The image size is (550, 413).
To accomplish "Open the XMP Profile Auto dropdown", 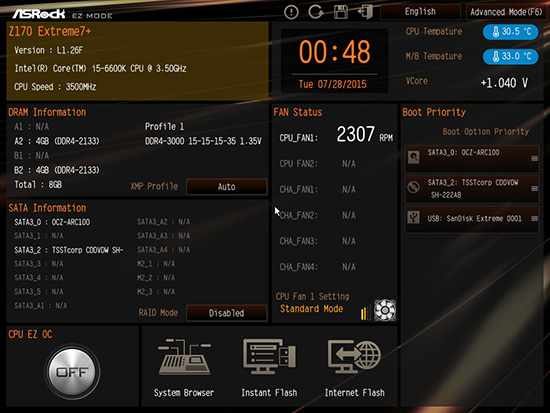I will point(226,186).
